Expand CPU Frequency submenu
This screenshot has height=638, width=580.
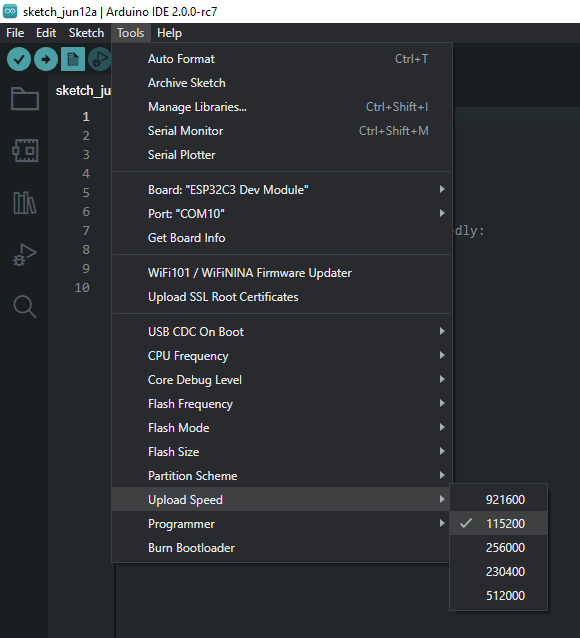pyautogui.click(x=282, y=356)
